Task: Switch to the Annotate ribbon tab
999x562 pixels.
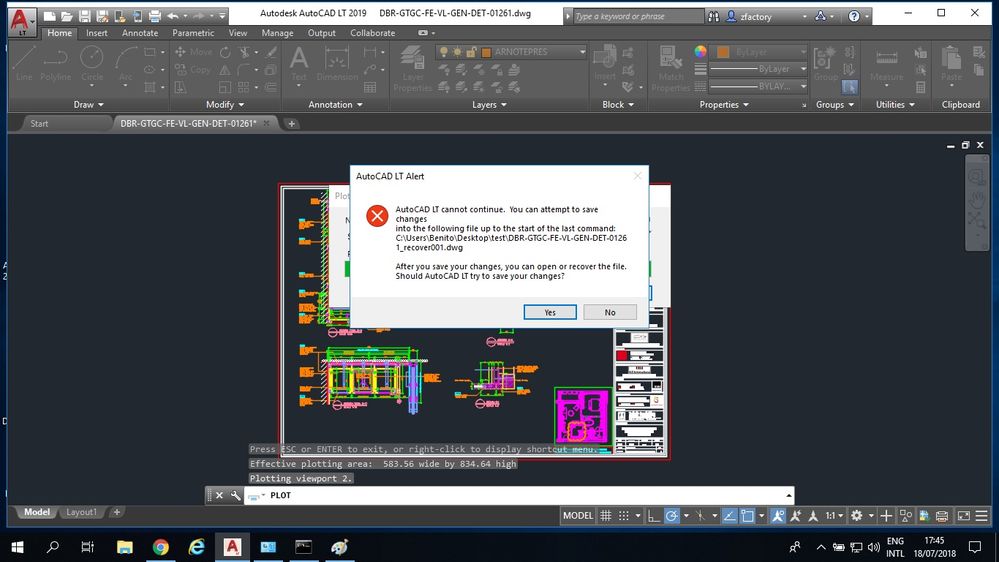Action: [x=140, y=32]
